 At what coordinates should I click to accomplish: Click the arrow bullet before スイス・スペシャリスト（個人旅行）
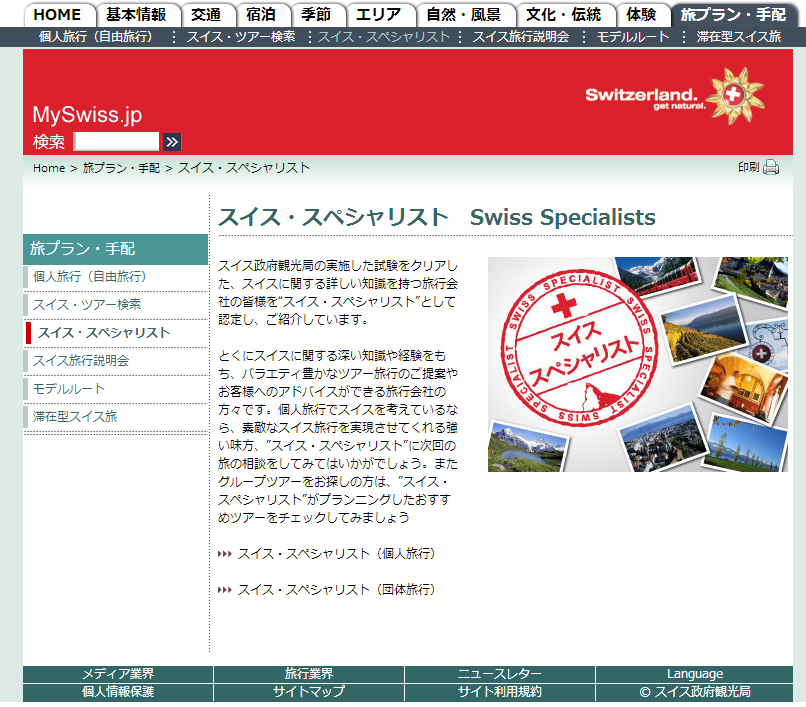click(225, 554)
